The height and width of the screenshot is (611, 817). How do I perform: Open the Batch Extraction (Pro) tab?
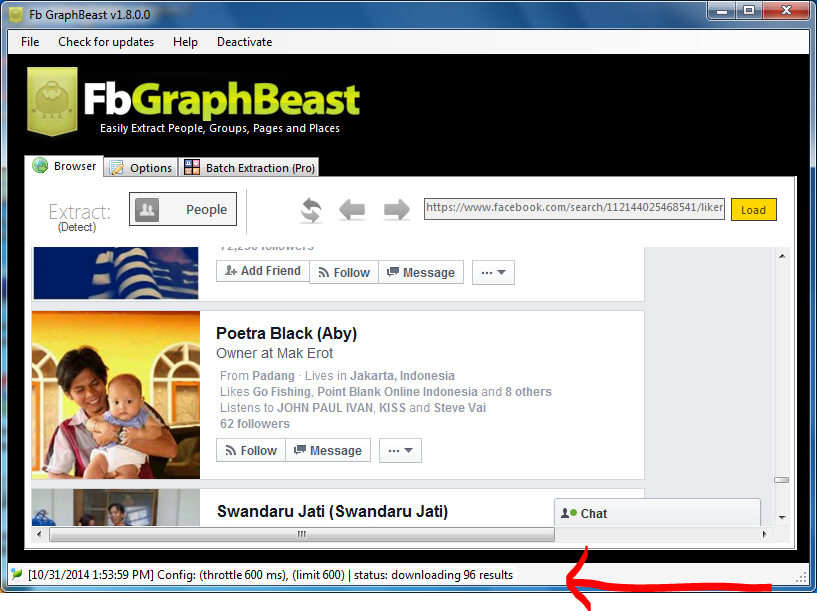[249, 168]
